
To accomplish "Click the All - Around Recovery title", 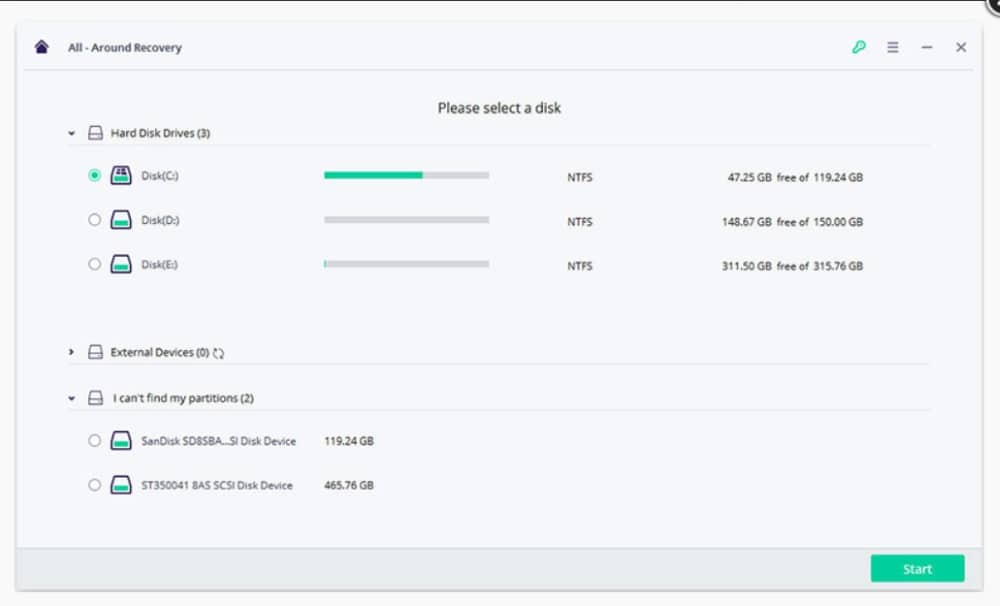I will (x=125, y=47).
